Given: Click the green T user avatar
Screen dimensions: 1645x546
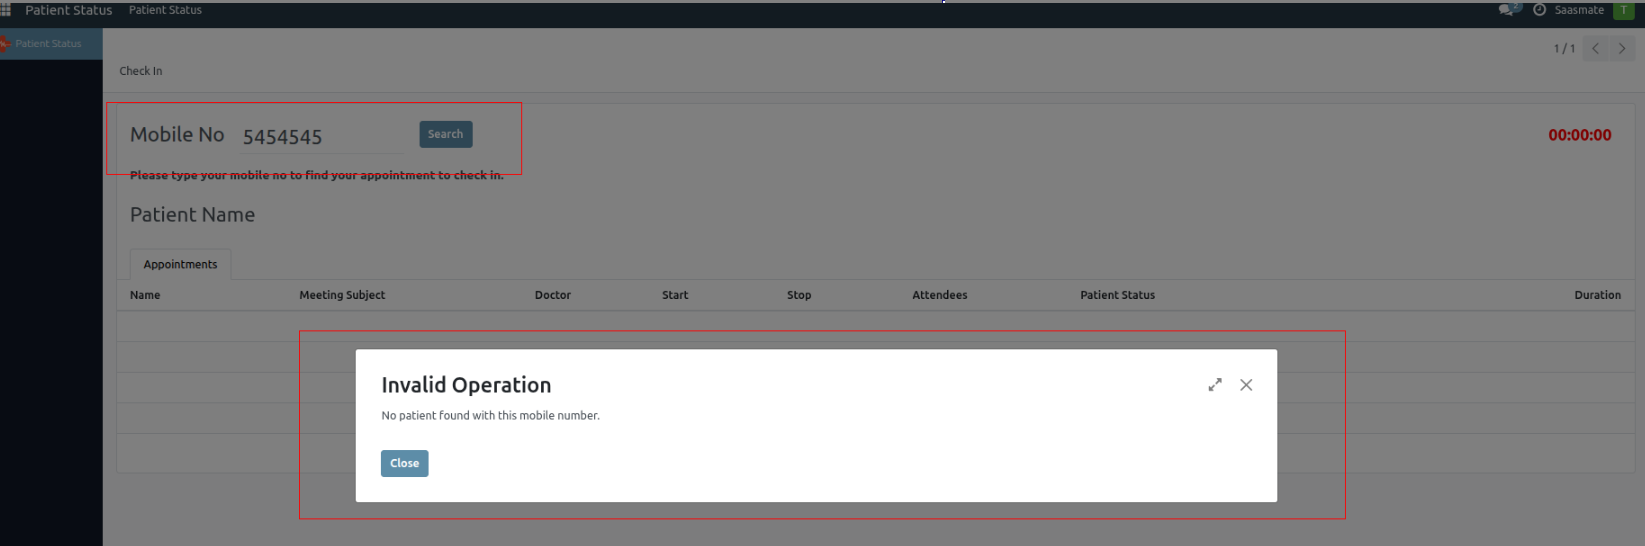Looking at the screenshot, I should click(1623, 10).
